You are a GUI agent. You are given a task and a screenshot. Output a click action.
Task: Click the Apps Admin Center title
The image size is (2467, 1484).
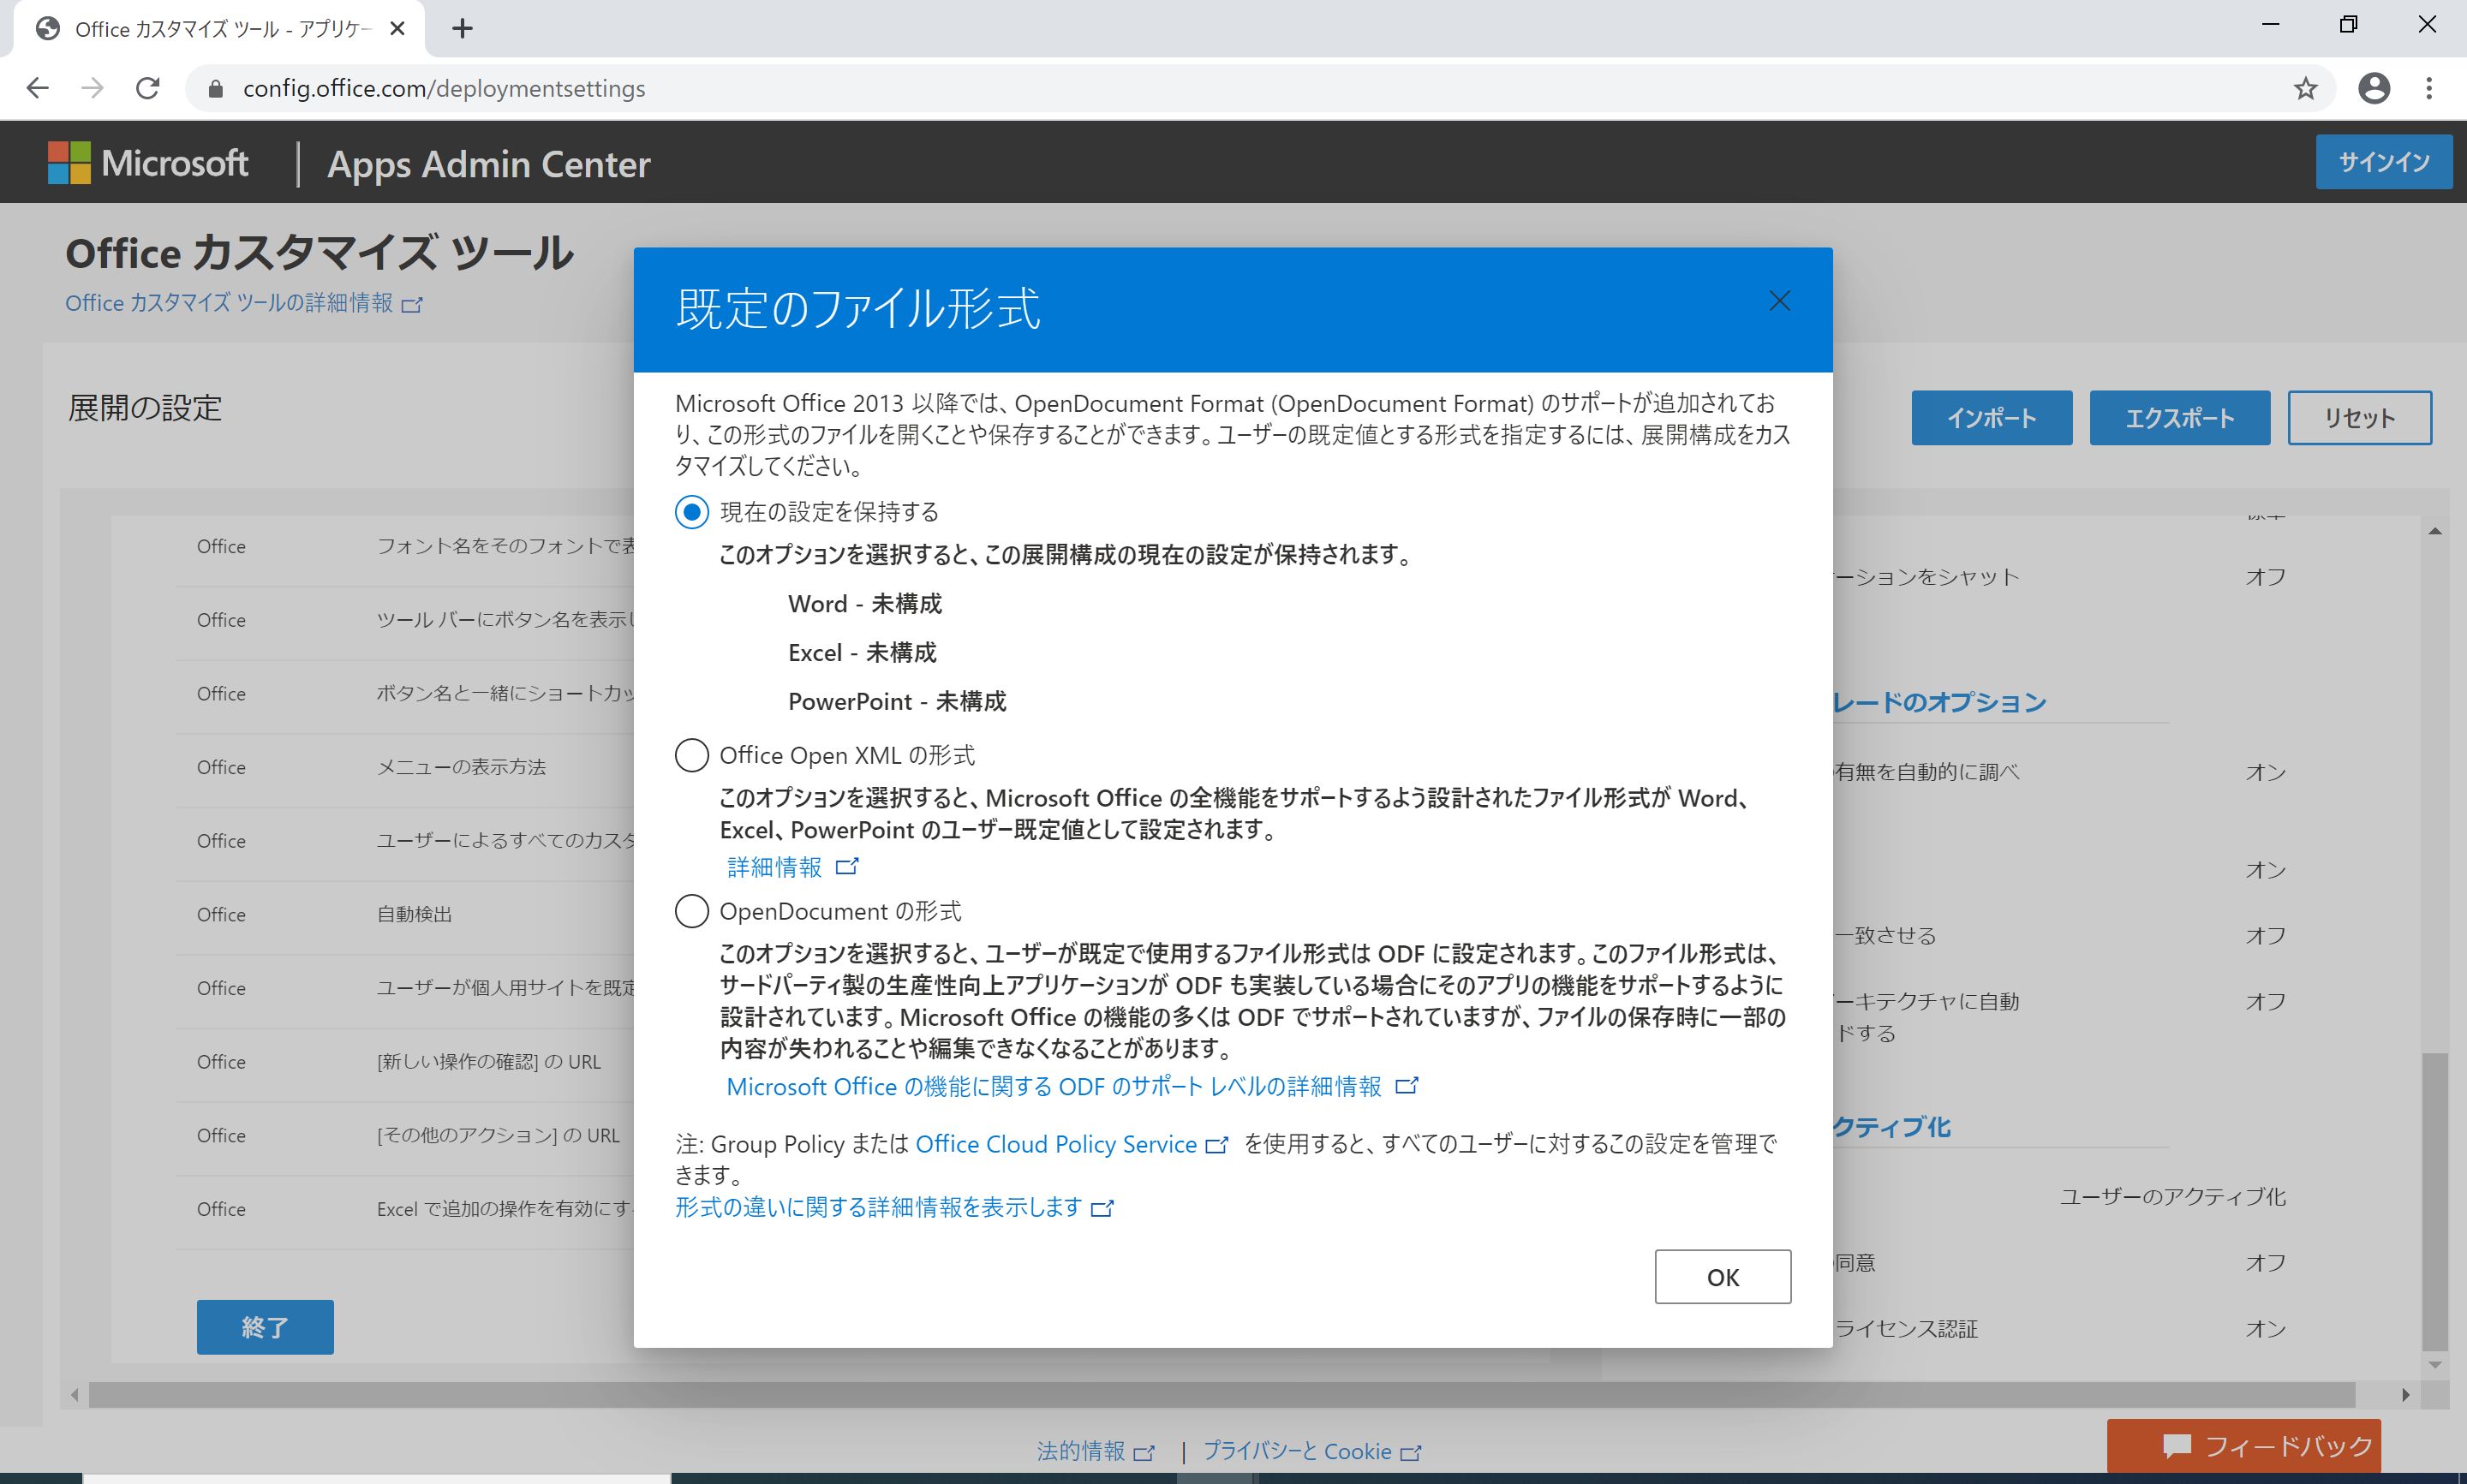tap(489, 164)
